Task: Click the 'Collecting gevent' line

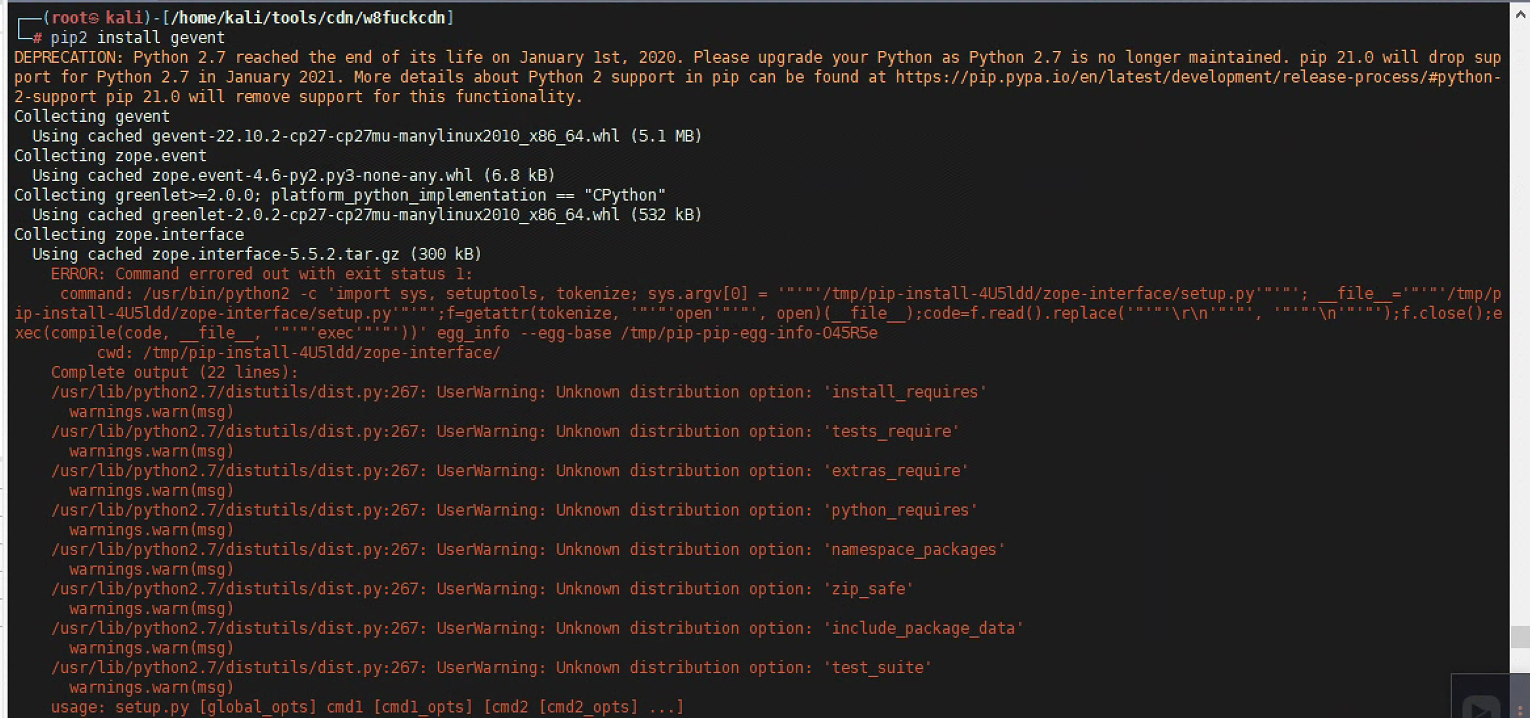Action: click(92, 116)
